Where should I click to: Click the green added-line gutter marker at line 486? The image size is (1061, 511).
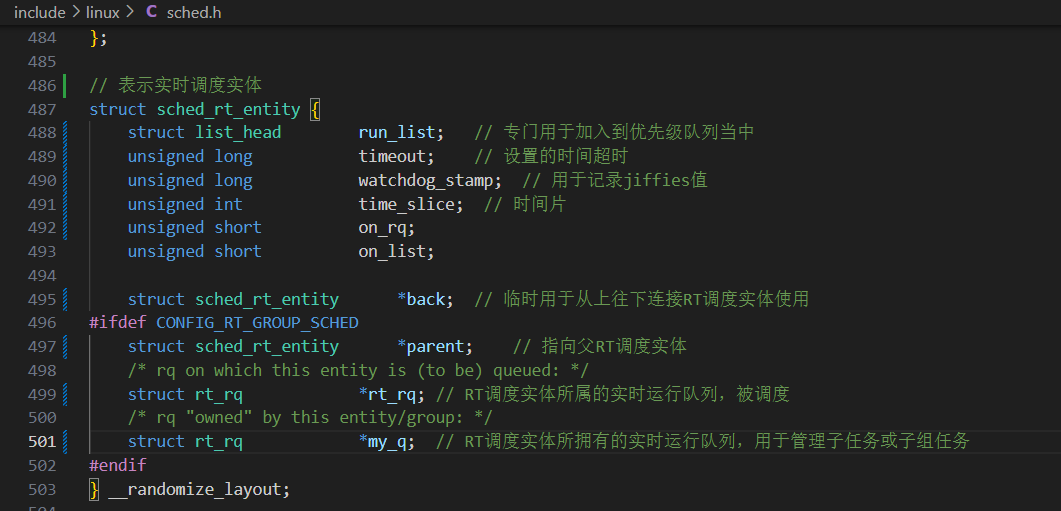[x=65, y=85]
